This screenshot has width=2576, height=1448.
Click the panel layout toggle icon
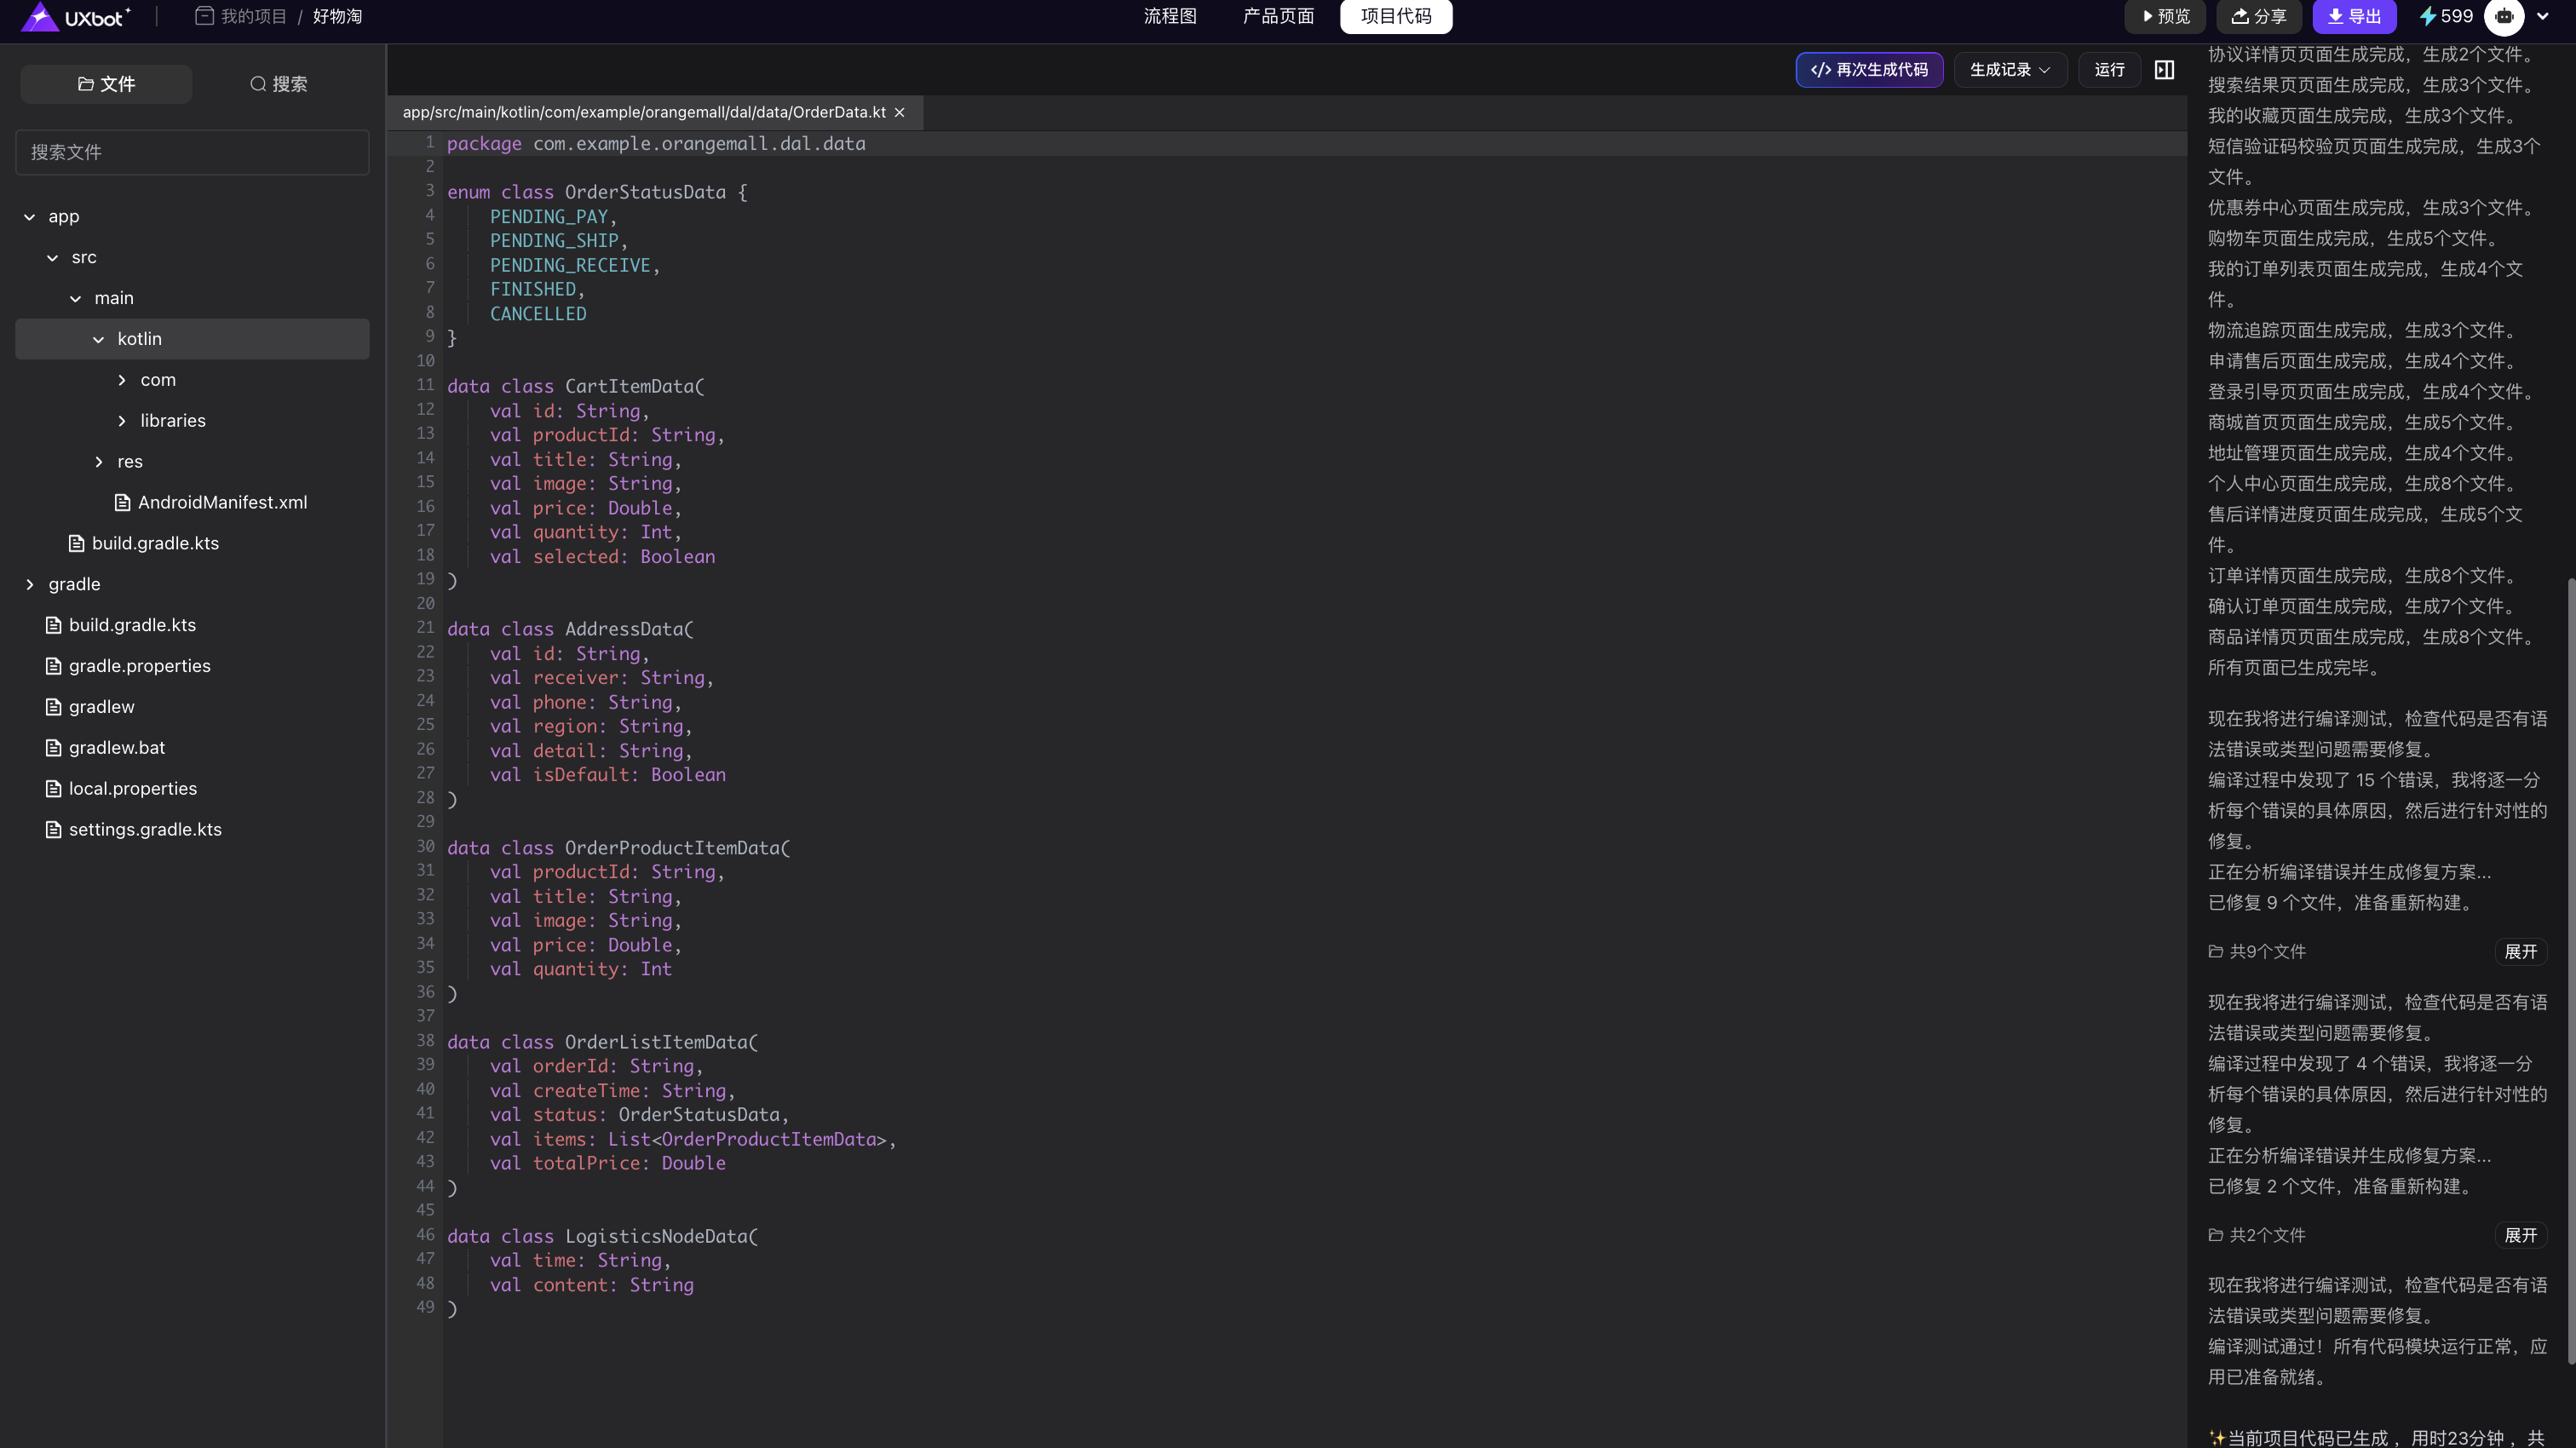pyautogui.click(x=2164, y=70)
